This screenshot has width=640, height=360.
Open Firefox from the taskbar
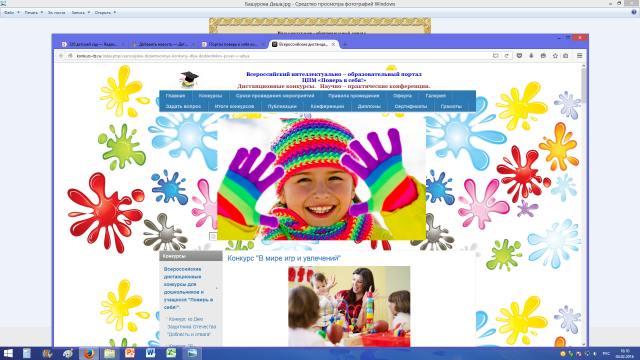click(89, 353)
